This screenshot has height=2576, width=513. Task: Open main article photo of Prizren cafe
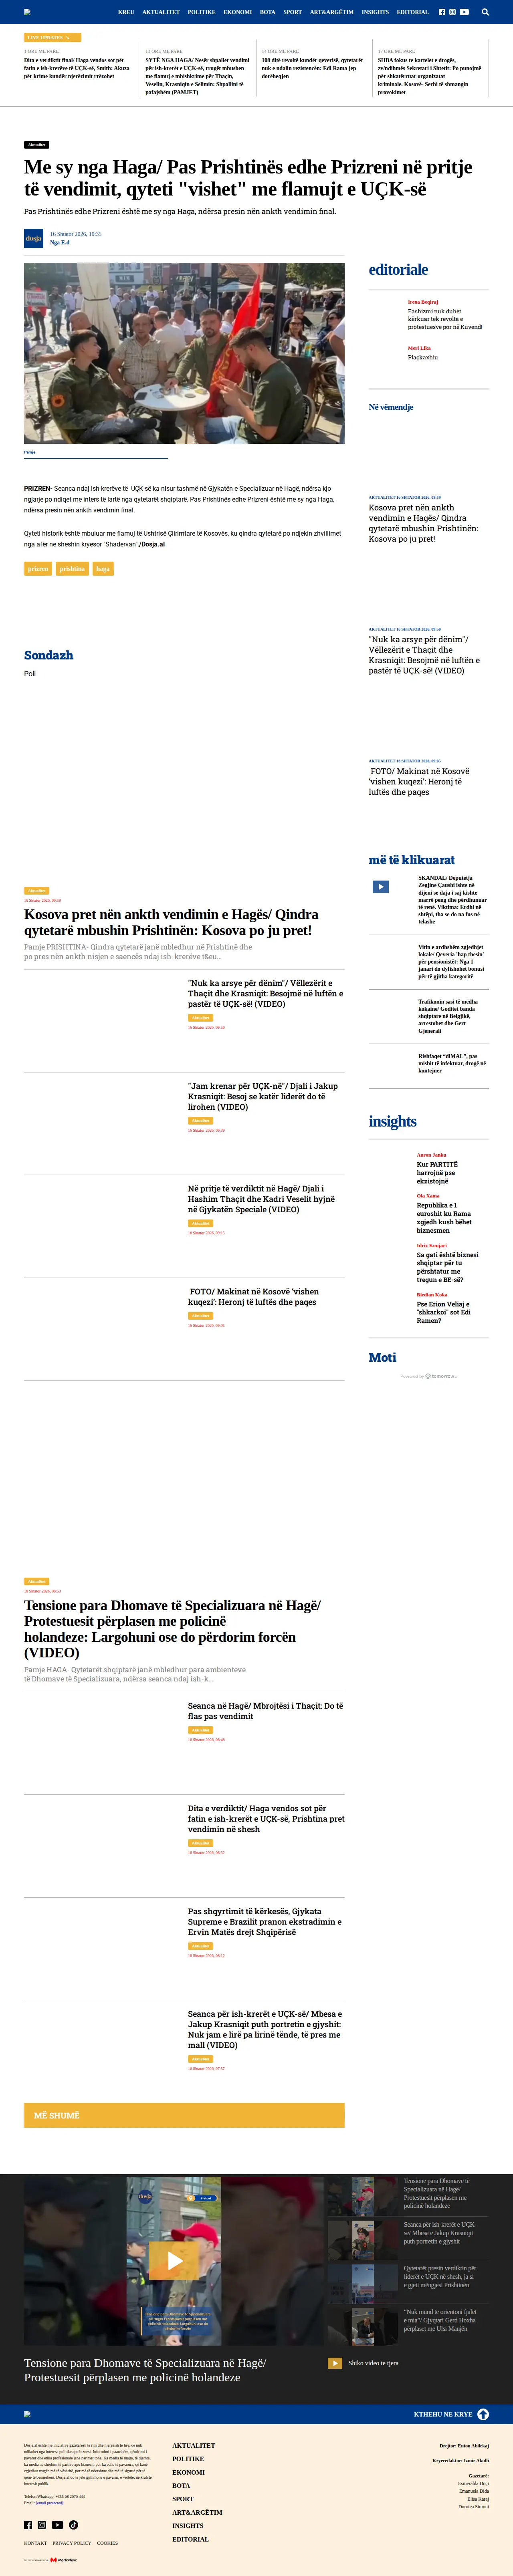pyautogui.click(x=184, y=353)
